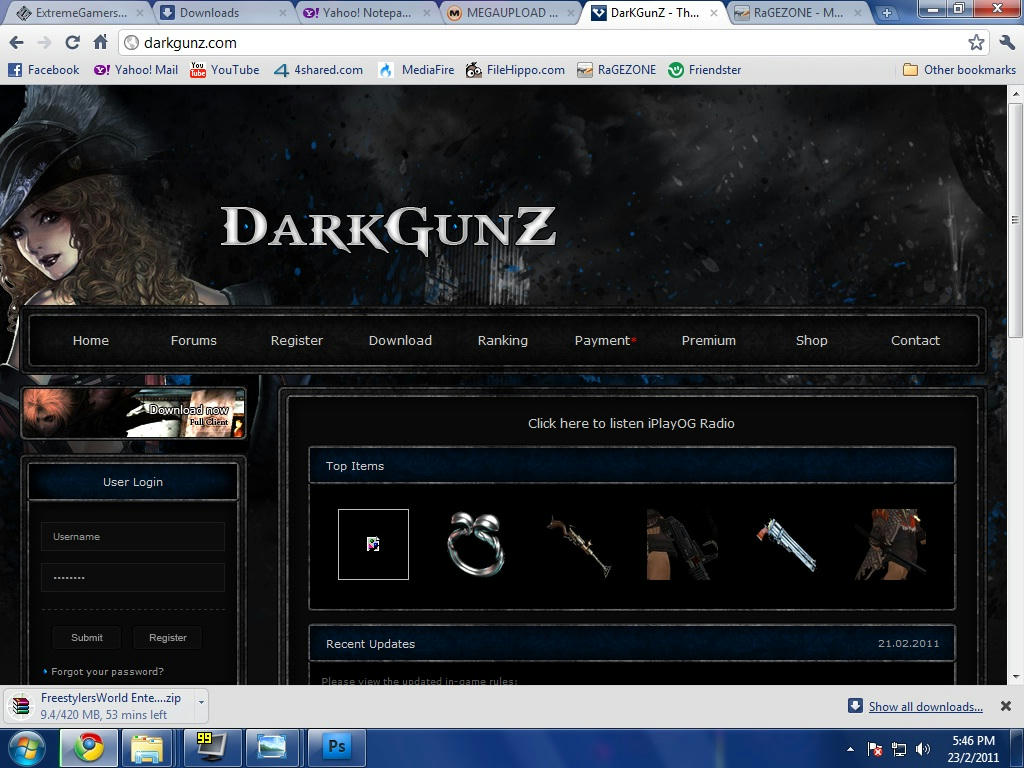
Task: Bookmark page with star icon
Action: 976,43
